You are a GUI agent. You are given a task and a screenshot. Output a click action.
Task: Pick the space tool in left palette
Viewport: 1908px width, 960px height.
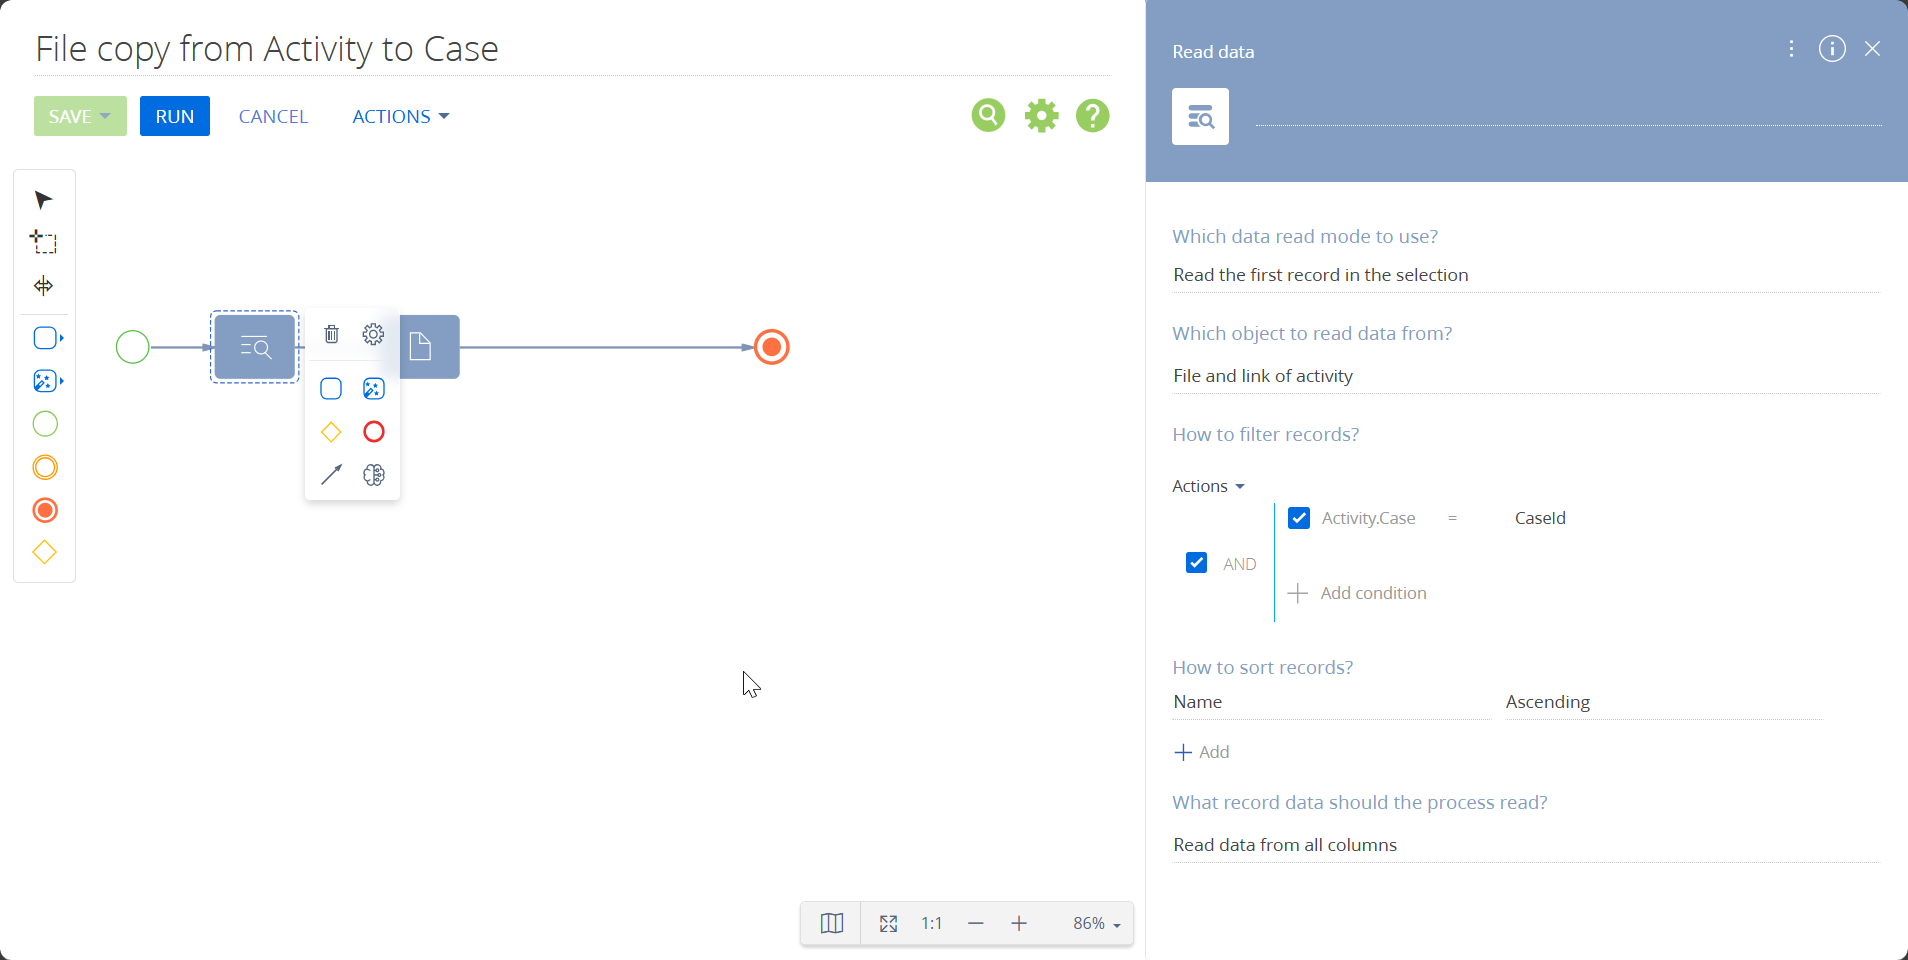tap(44, 286)
